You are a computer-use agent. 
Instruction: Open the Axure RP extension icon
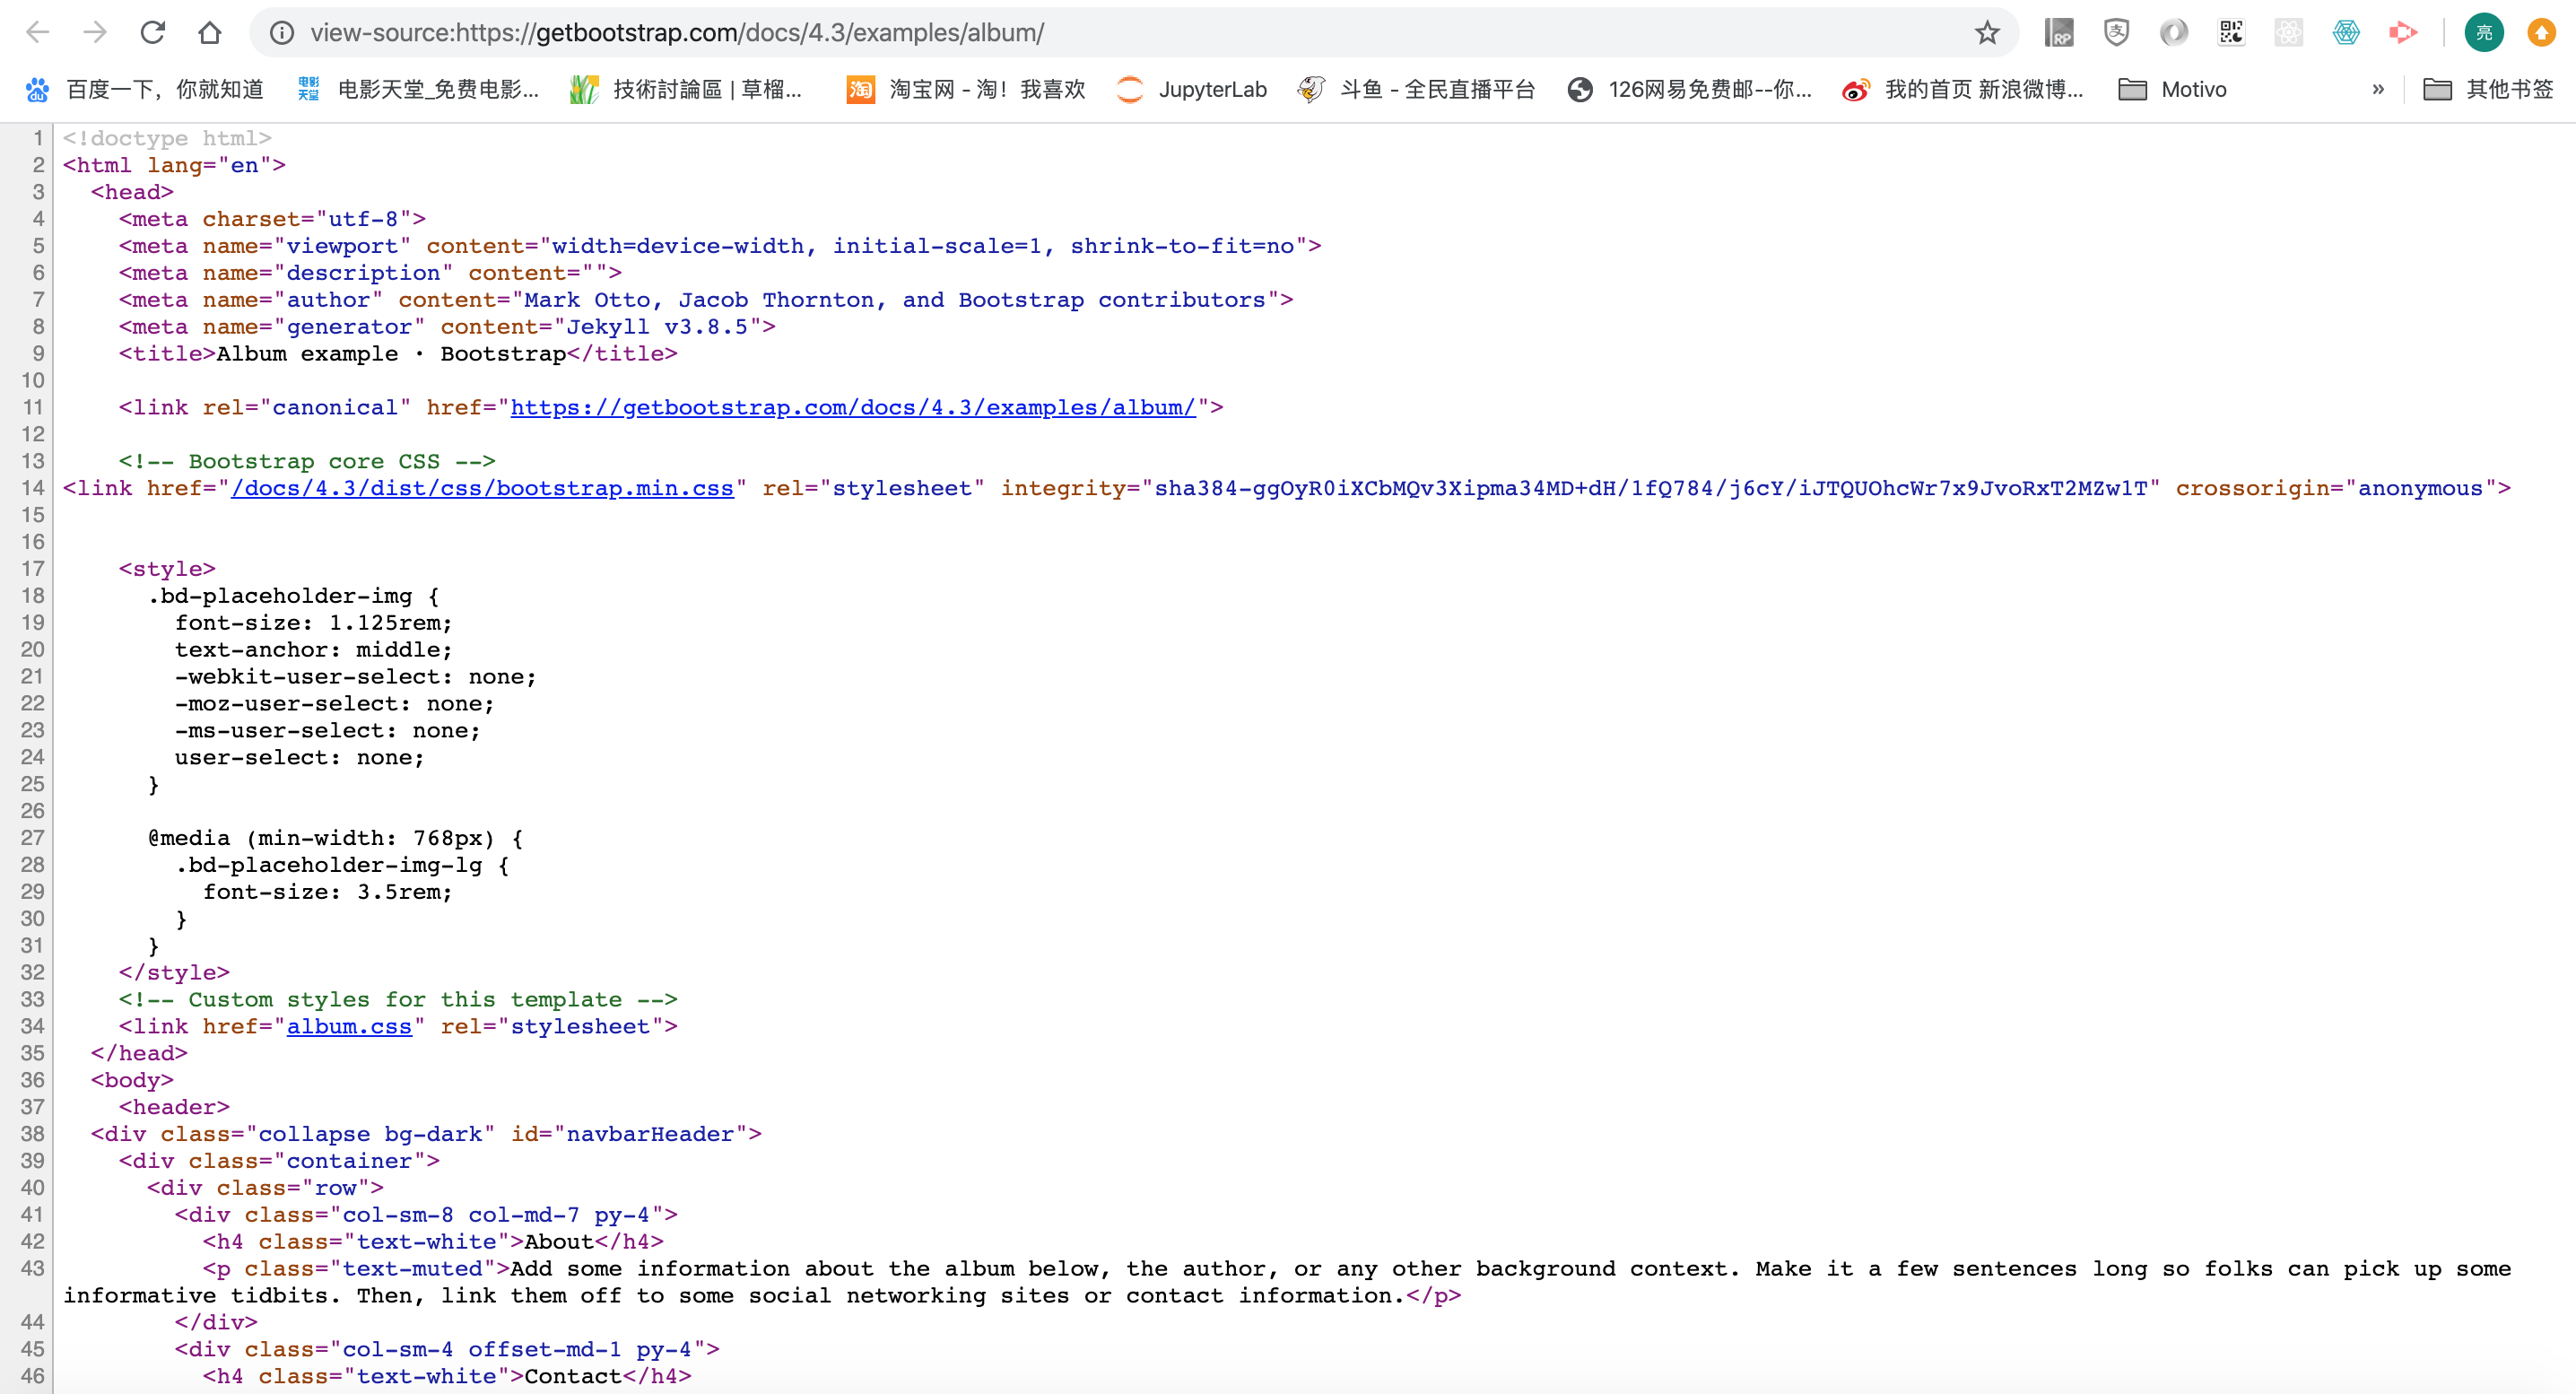(2058, 33)
